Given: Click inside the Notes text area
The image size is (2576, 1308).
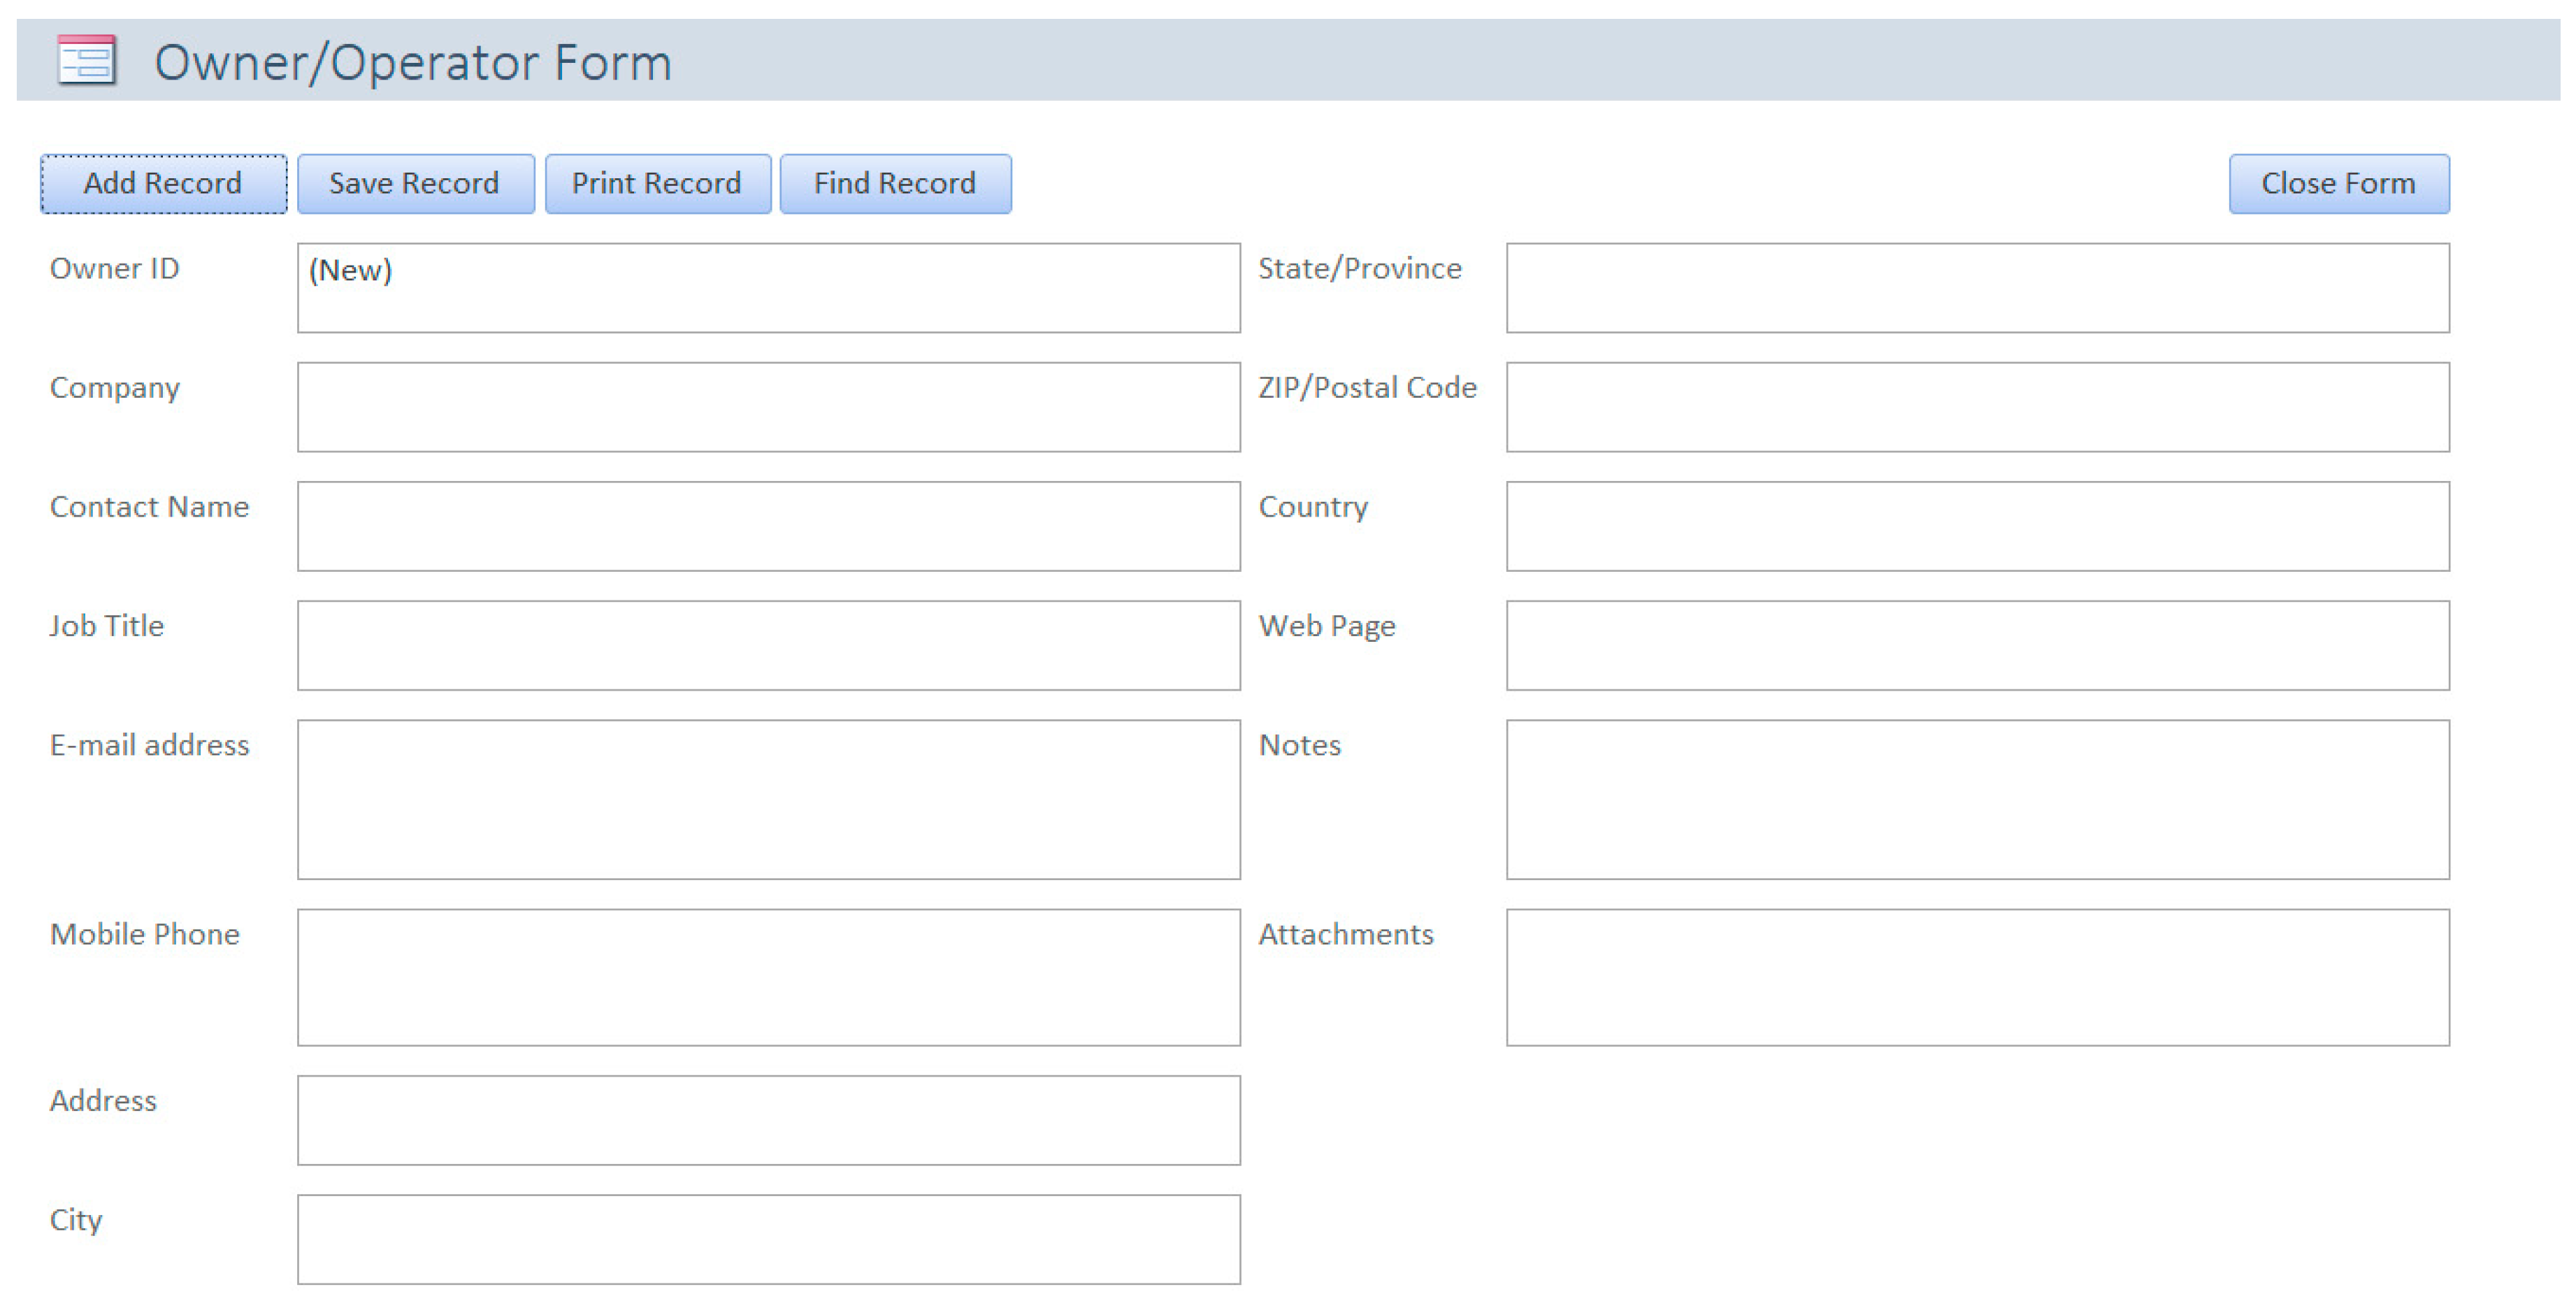Looking at the screenshot, I should click(1977, 799).
